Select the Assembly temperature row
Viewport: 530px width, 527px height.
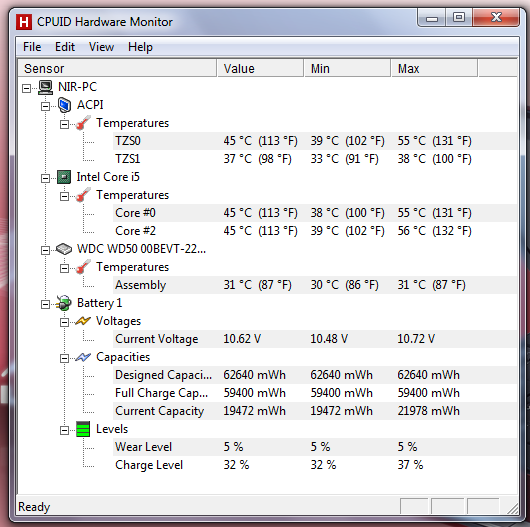pos(315,285)
